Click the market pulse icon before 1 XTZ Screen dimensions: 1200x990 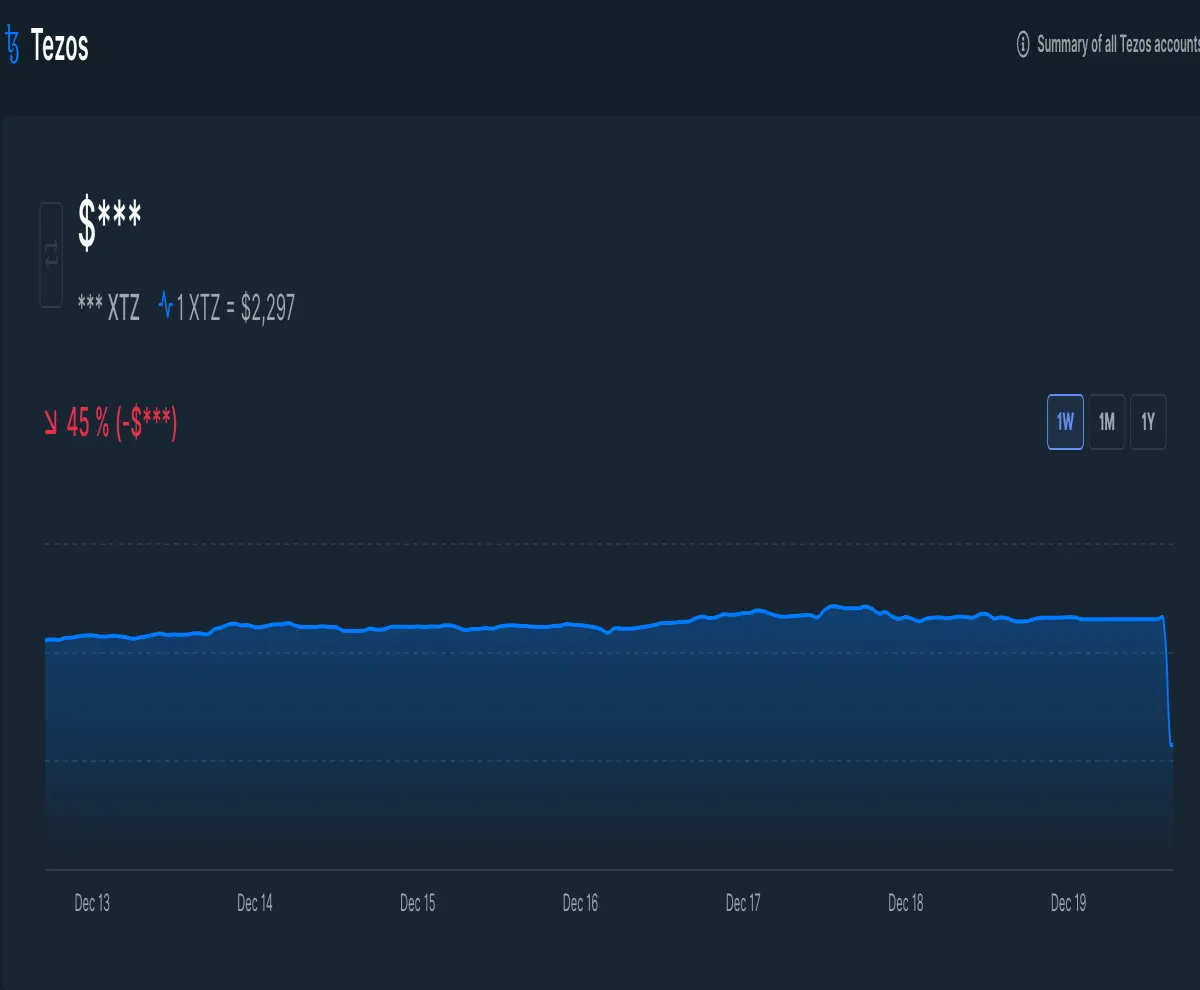tap(165, 307)
